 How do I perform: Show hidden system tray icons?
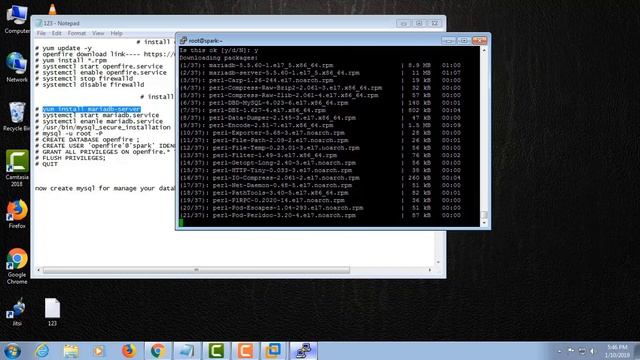tap(560, 351)
